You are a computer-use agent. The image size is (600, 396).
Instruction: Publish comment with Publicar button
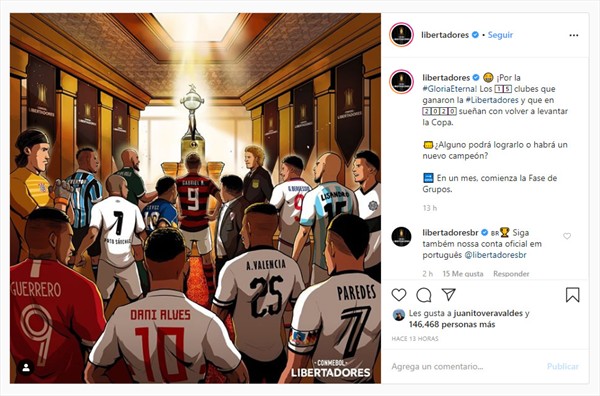[562, 367]
